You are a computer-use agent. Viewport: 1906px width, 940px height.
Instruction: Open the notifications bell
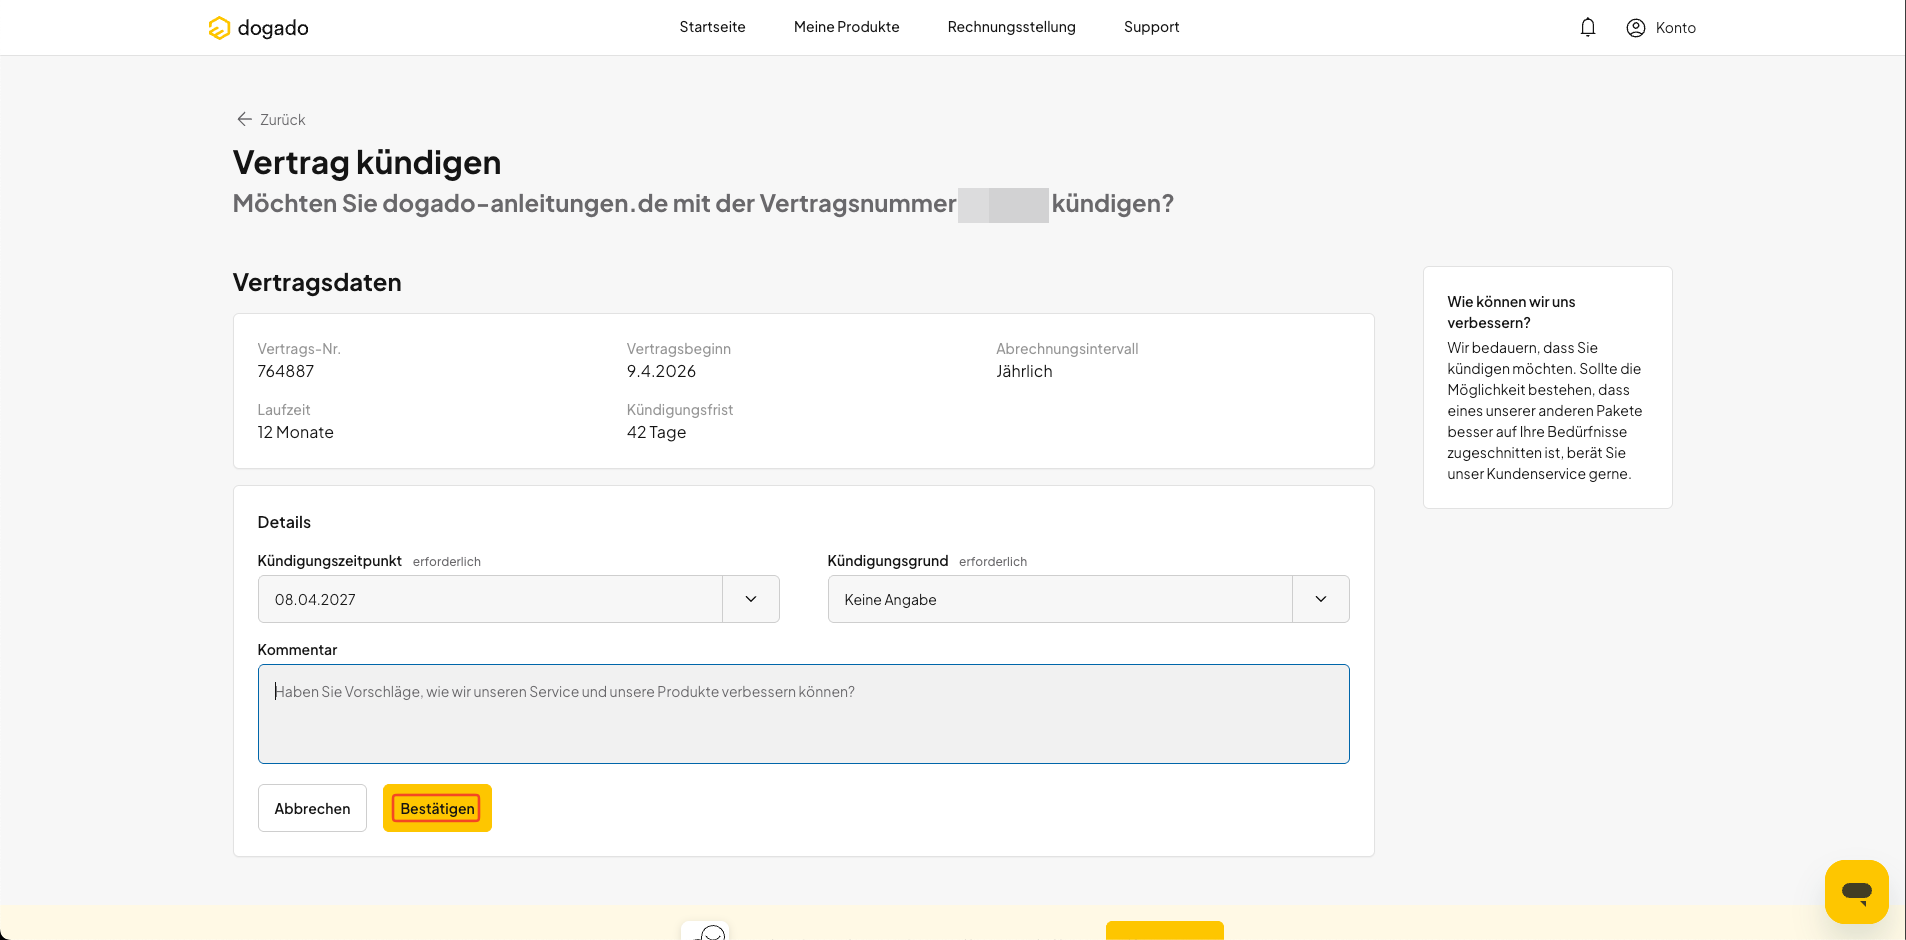point(1588,28)
